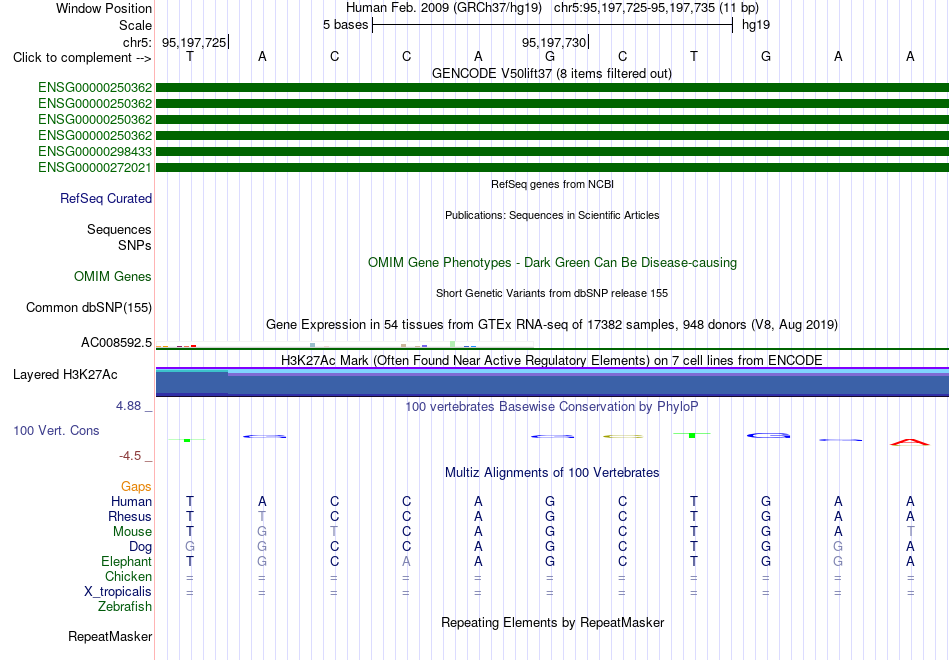Click the chr5:95,197,725-95,197,735 position text
Image resolution: width=950 pixels, height=660 pixels.
[656, 8]
